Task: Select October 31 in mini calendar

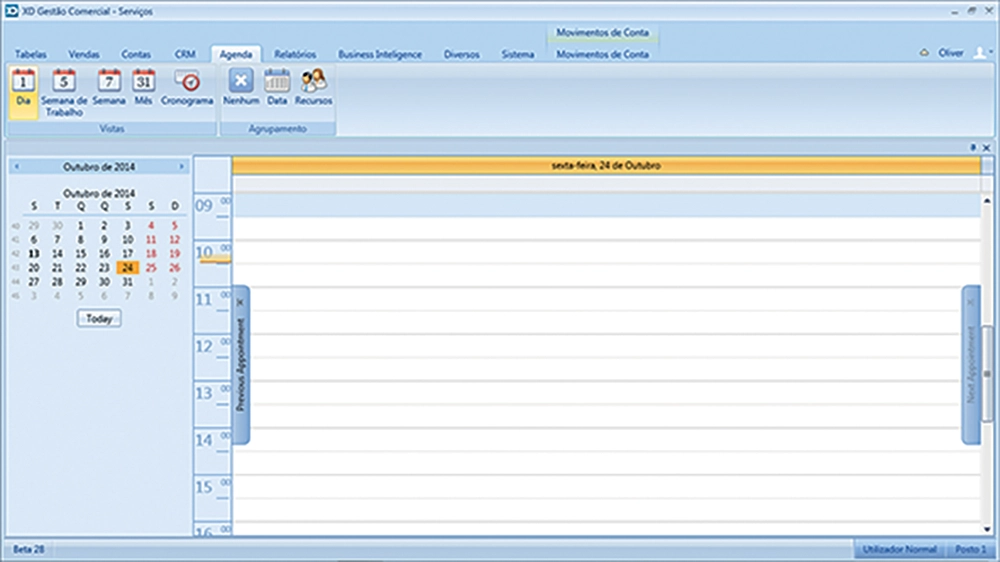Action: pos(127,282)
